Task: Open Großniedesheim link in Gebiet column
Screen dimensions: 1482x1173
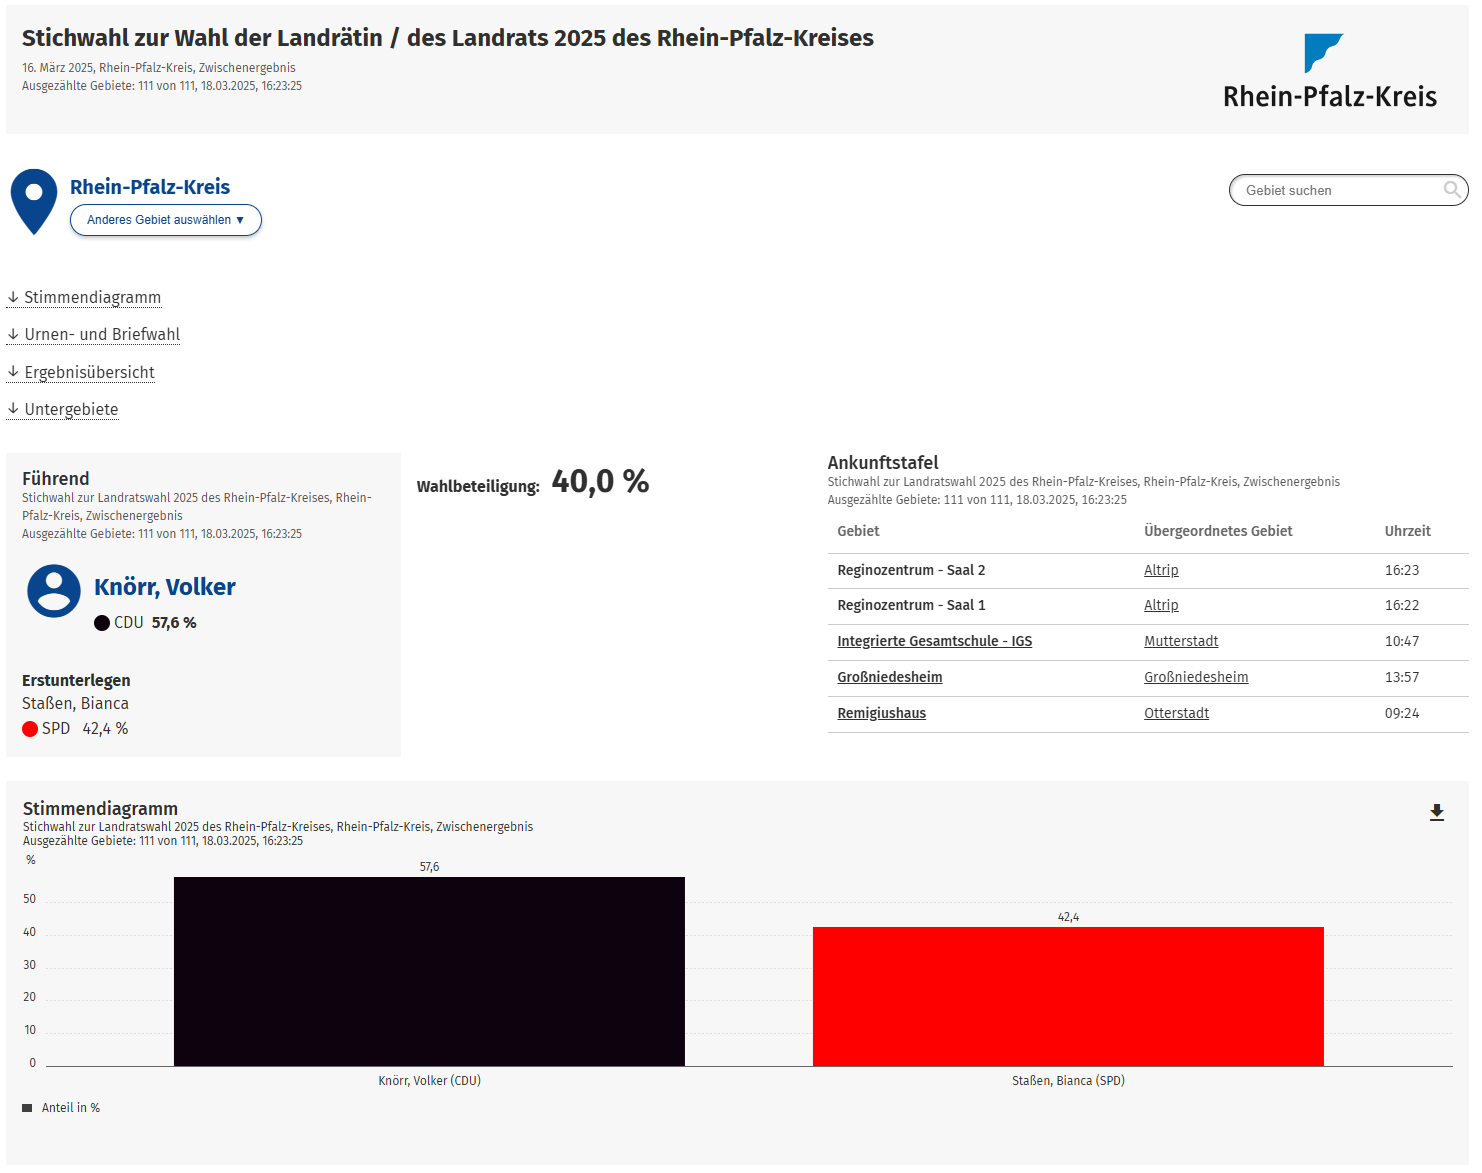Action: point(890,677)
